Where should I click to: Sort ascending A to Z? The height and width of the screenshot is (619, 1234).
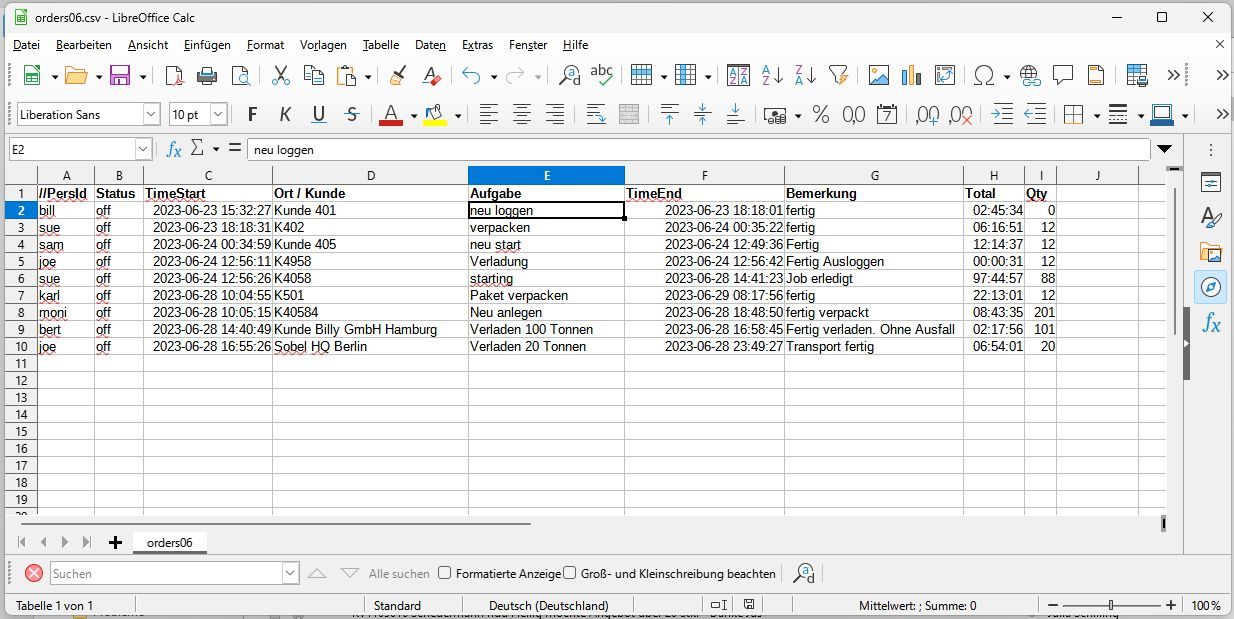[x=772, y=76]
